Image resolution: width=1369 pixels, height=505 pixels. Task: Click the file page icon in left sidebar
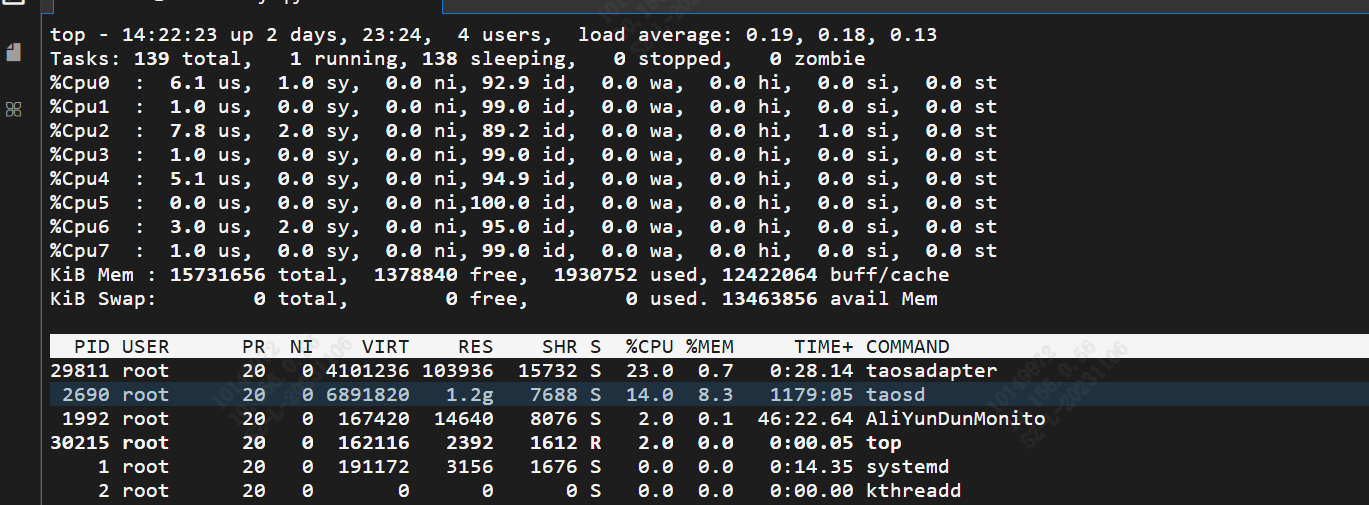point(14,52)
